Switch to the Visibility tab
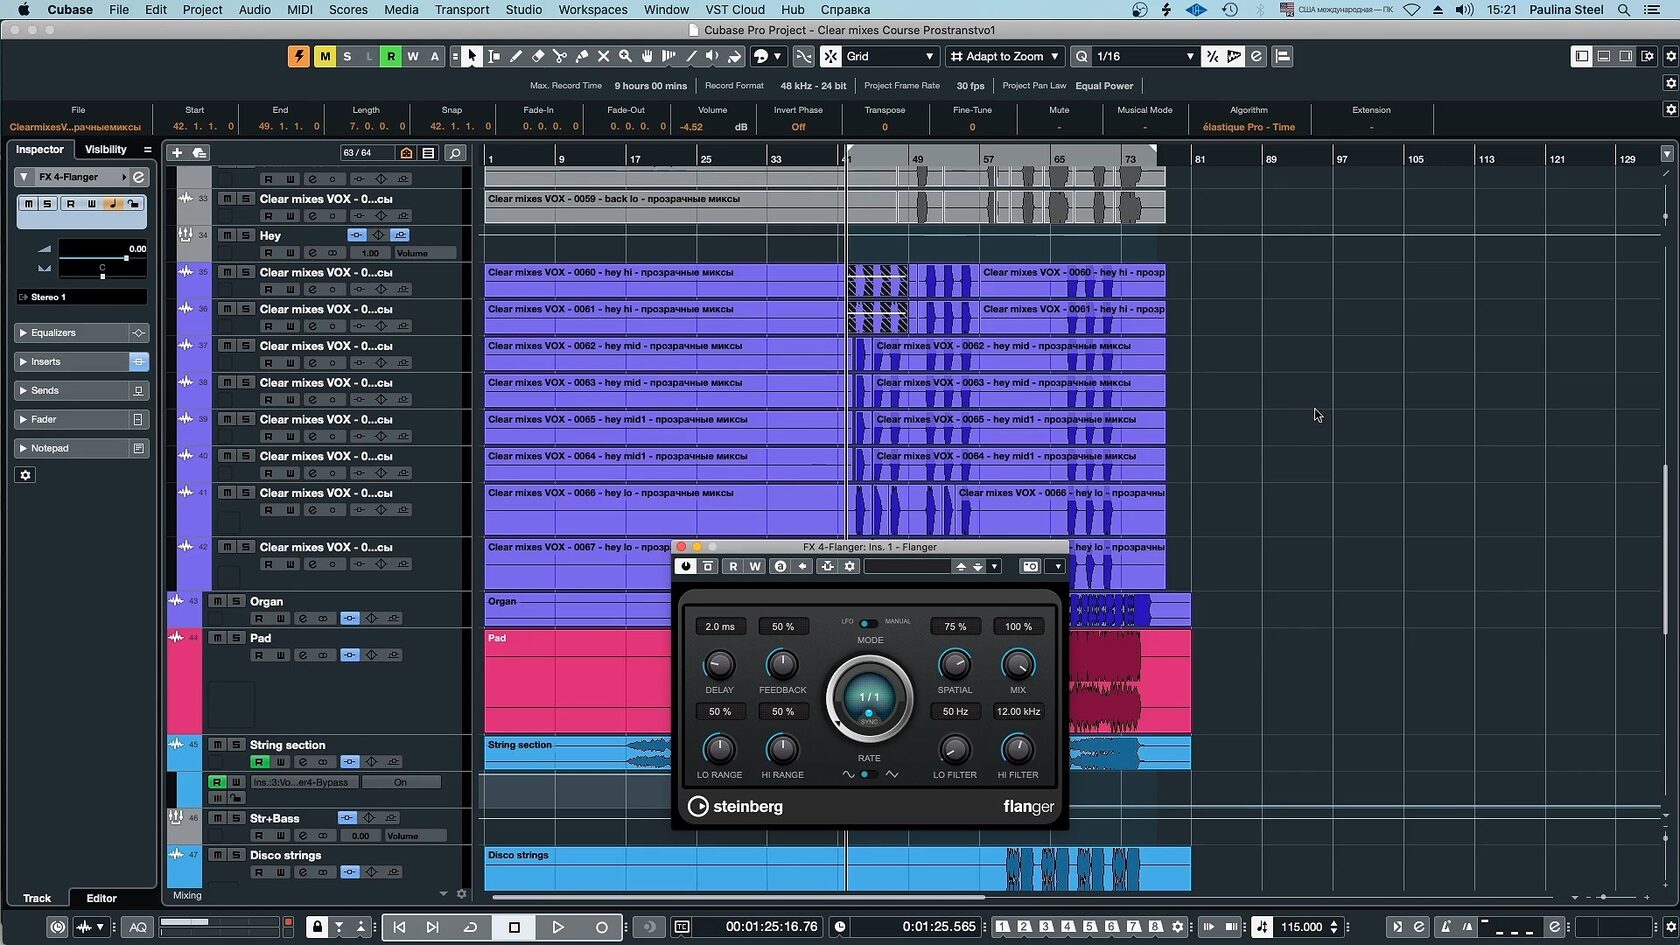The width and height of the screenshot is (1680, 945). point(106,149)
